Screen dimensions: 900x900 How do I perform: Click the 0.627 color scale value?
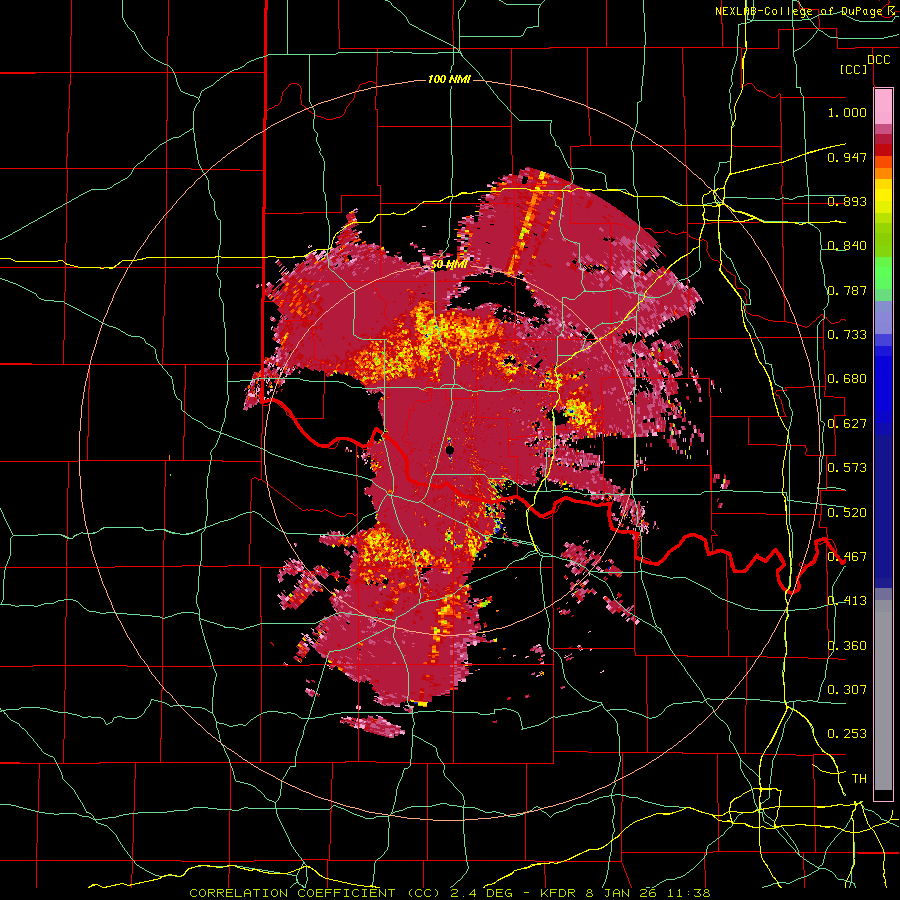[847, 424]
